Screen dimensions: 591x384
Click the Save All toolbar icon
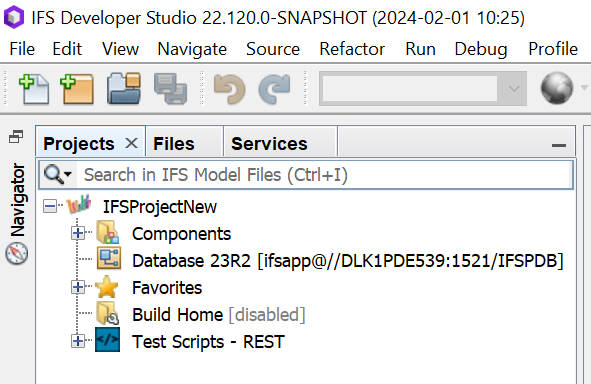(170, 89)
